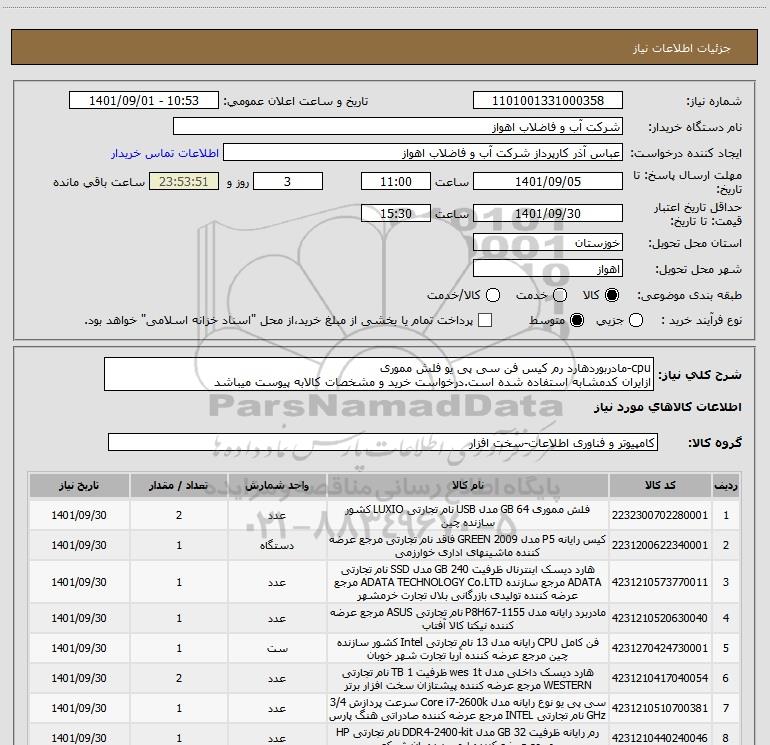Click the goods group field سخت افزار
The width and height of the screenshot is (770, 745).
383,442
